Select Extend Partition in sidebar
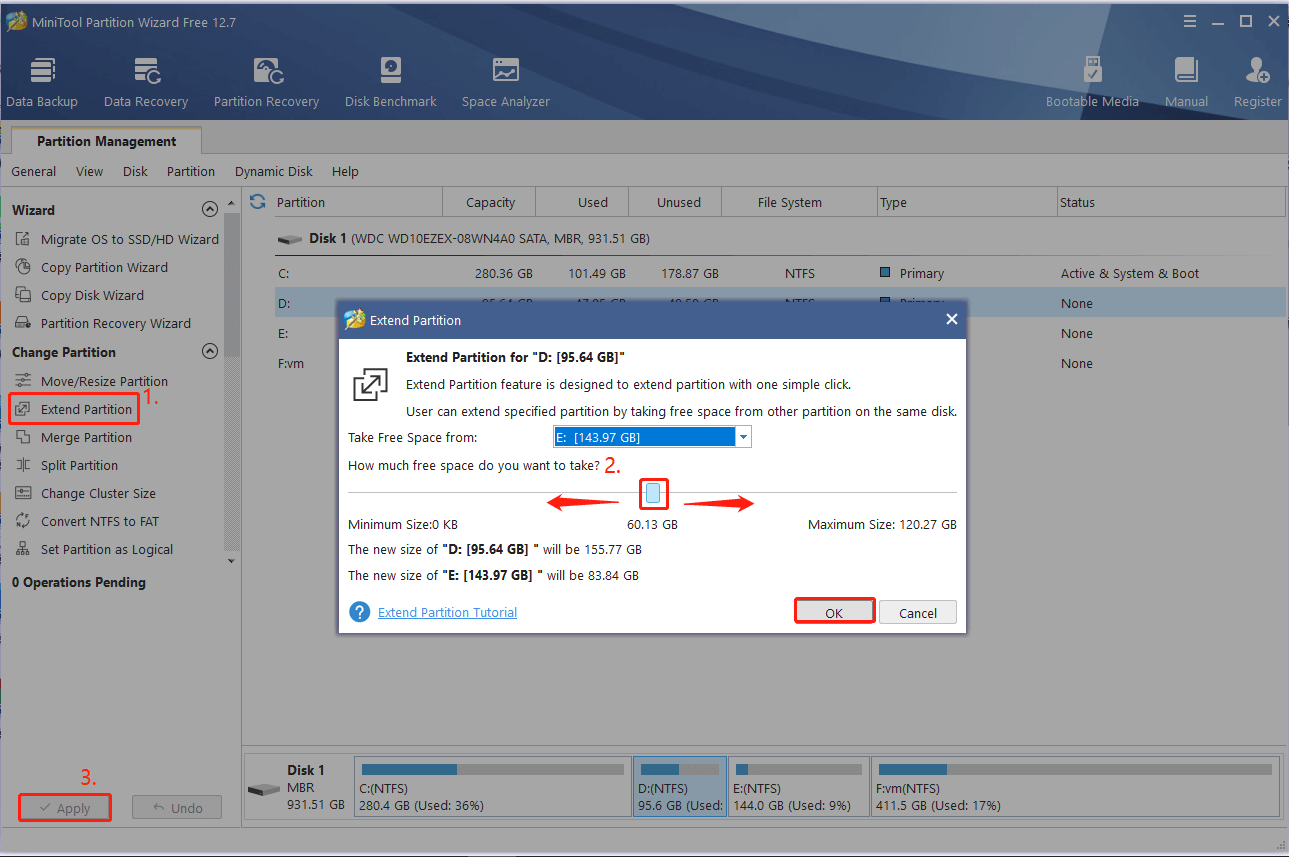 (74, 409)
